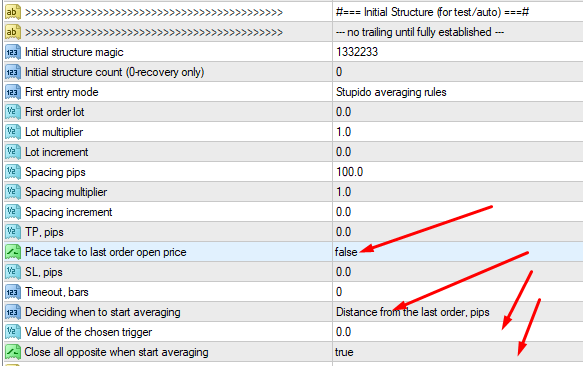Select the Lot multiplier parameter row

(x=294, y=132)
